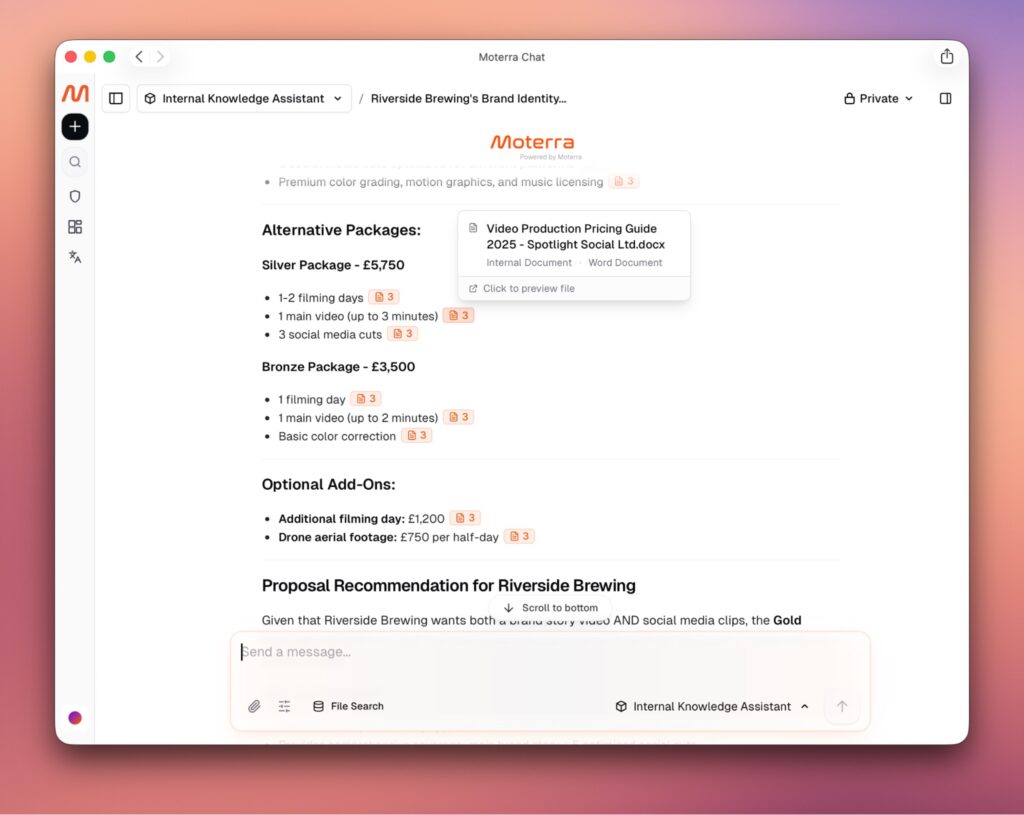The width and height of the screenshot is (1024, 815).
Task: Open the dashboard grid icon in sidebar
Action: coord(75,227)
